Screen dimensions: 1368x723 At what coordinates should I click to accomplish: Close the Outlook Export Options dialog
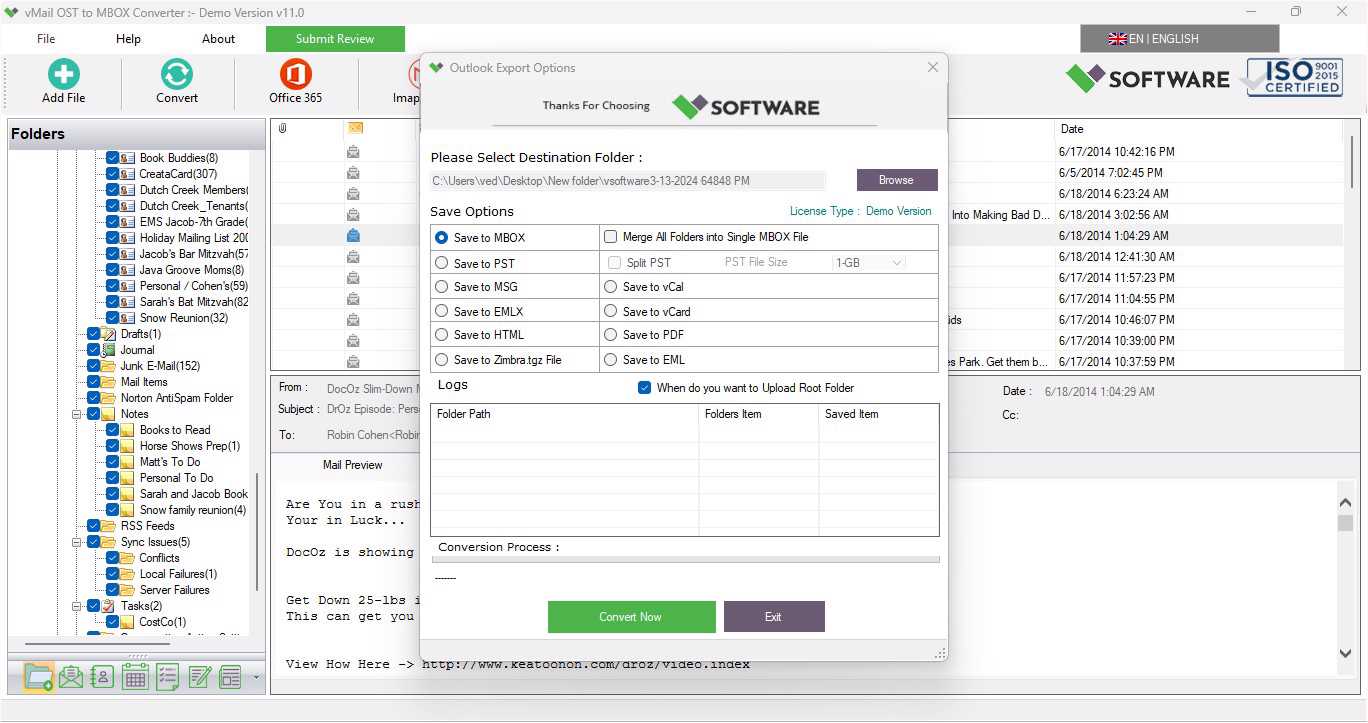932,67
